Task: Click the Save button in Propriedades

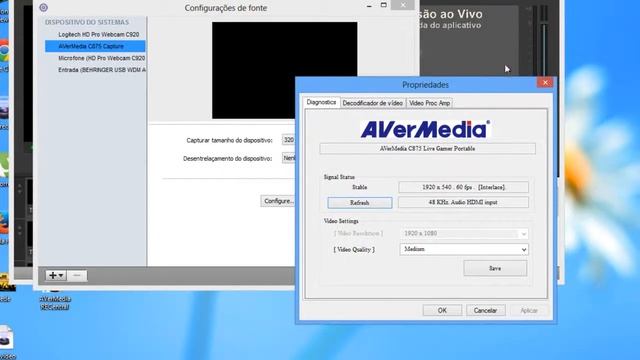Action: click(x=495, y=268)
